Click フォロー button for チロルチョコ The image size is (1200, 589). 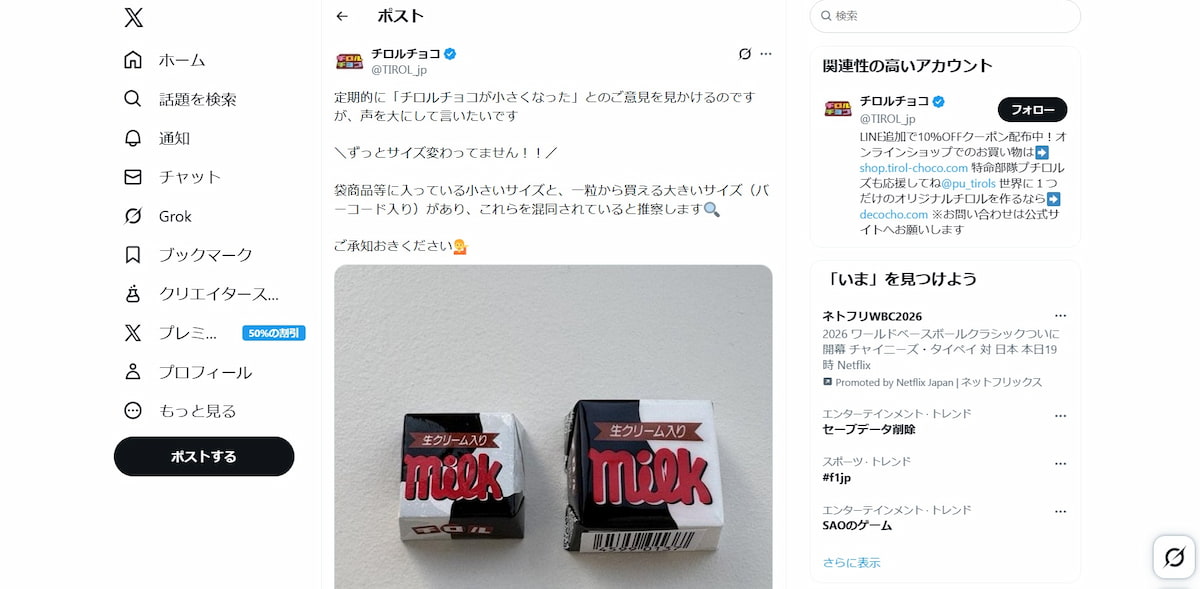tap(1032, 110)
